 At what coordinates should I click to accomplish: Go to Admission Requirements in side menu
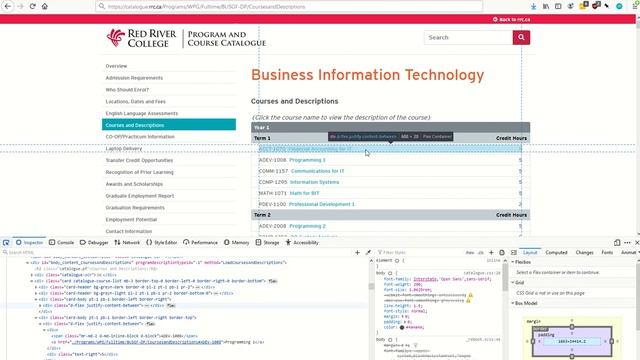point(134,78)
